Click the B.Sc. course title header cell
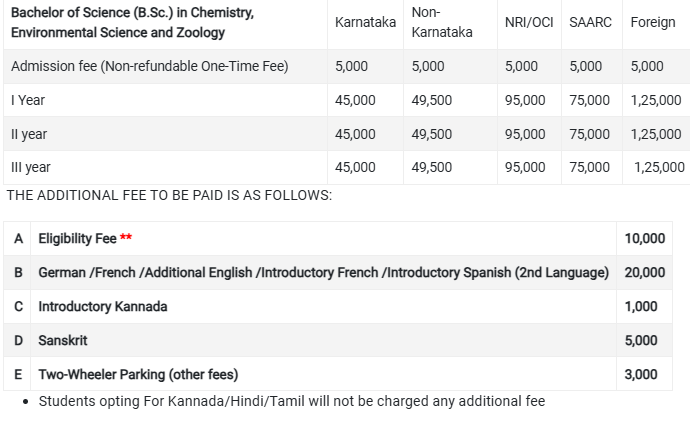 click(x=132, y=23)
